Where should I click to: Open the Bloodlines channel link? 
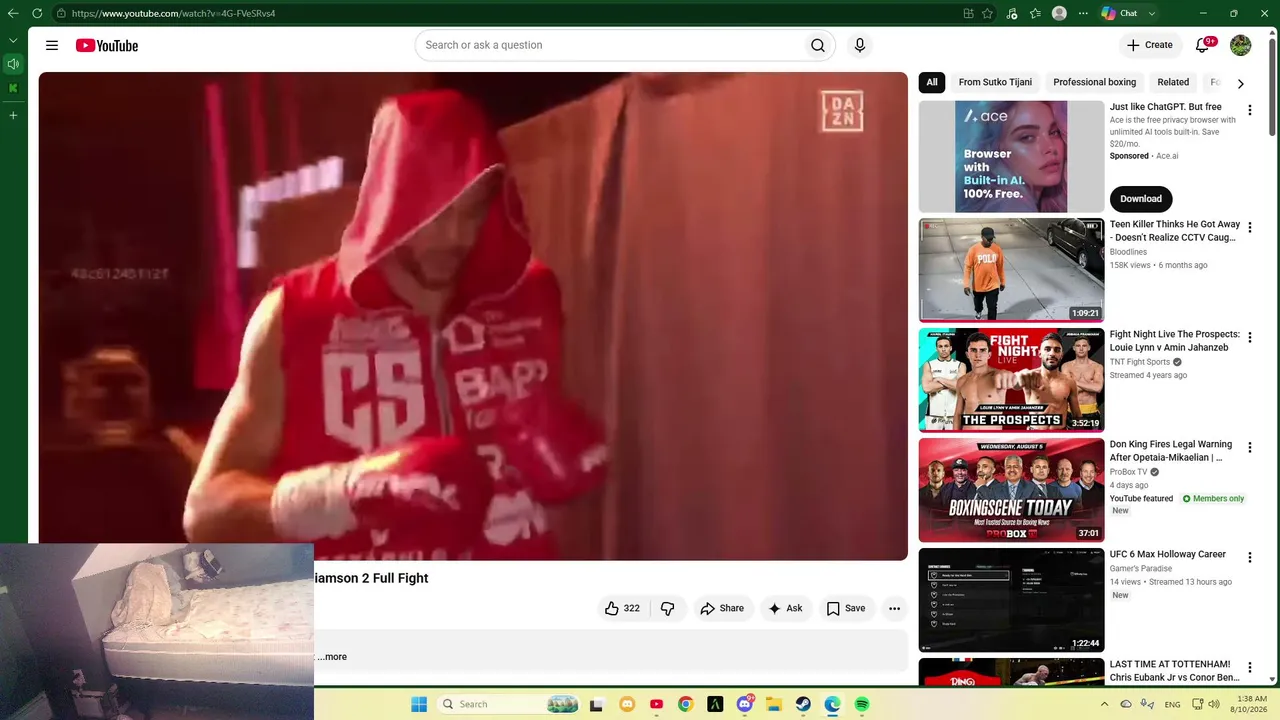click(x=1128, y=252)
